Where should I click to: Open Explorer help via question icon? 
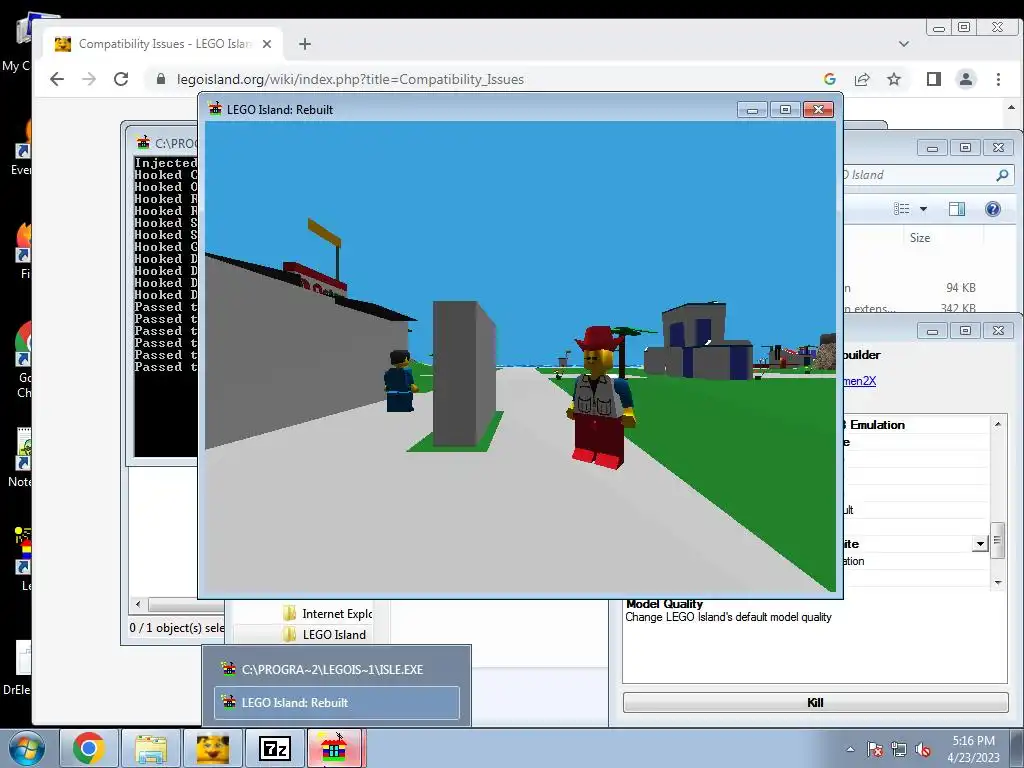[993, 209]
